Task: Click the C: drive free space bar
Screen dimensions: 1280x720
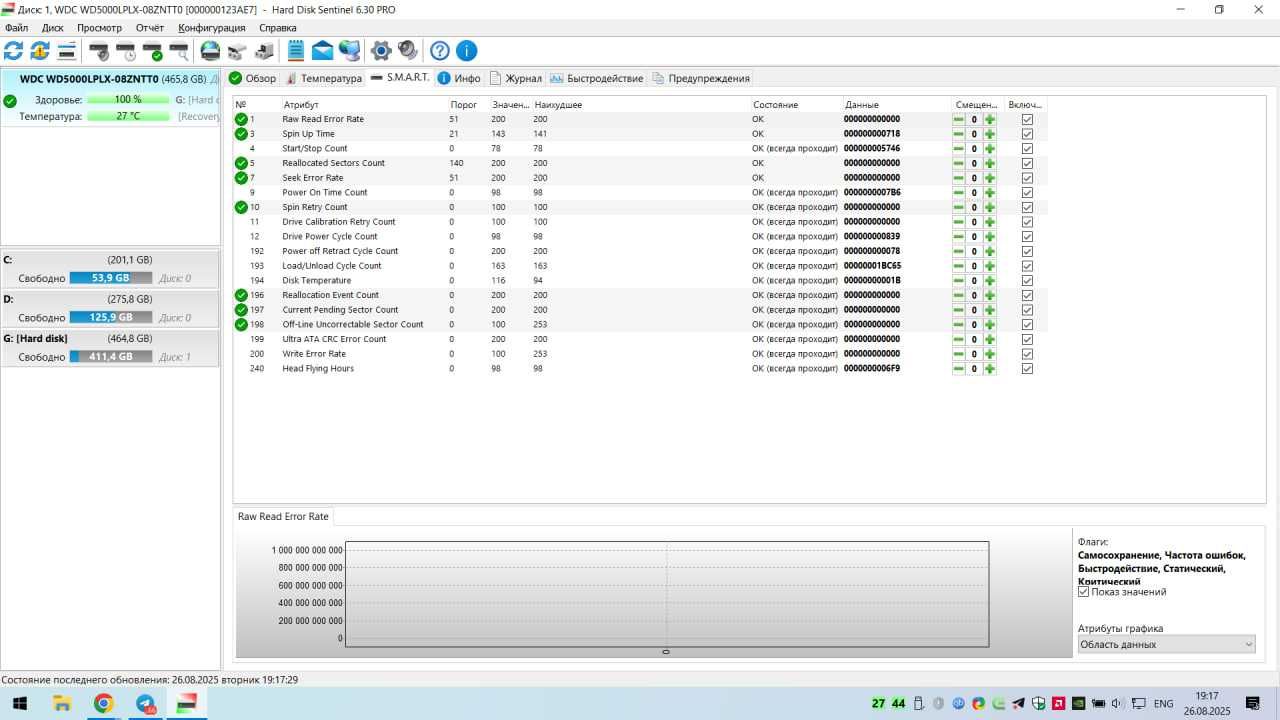Action: tap(110, 278)
